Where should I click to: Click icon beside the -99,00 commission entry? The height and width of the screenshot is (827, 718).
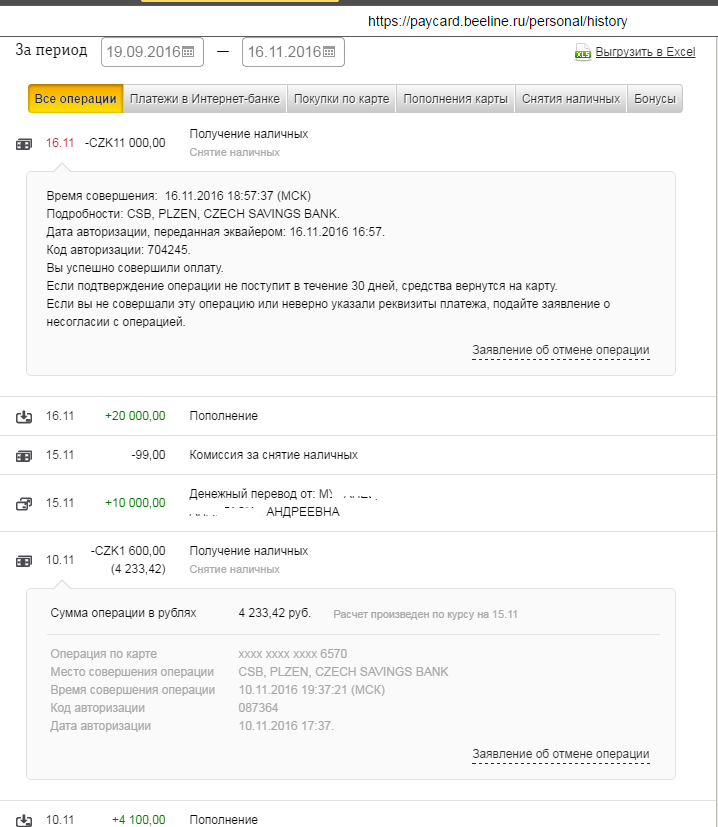[24, 456]
